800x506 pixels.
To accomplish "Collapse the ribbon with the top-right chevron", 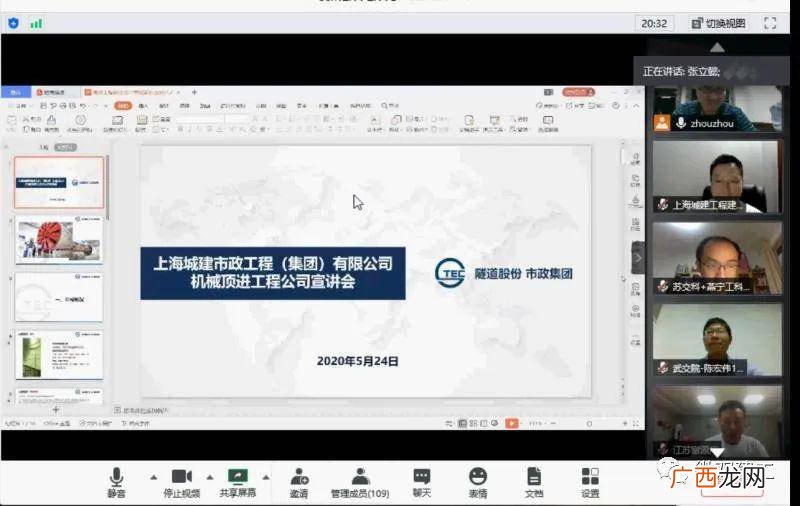I will click(636, 106).
